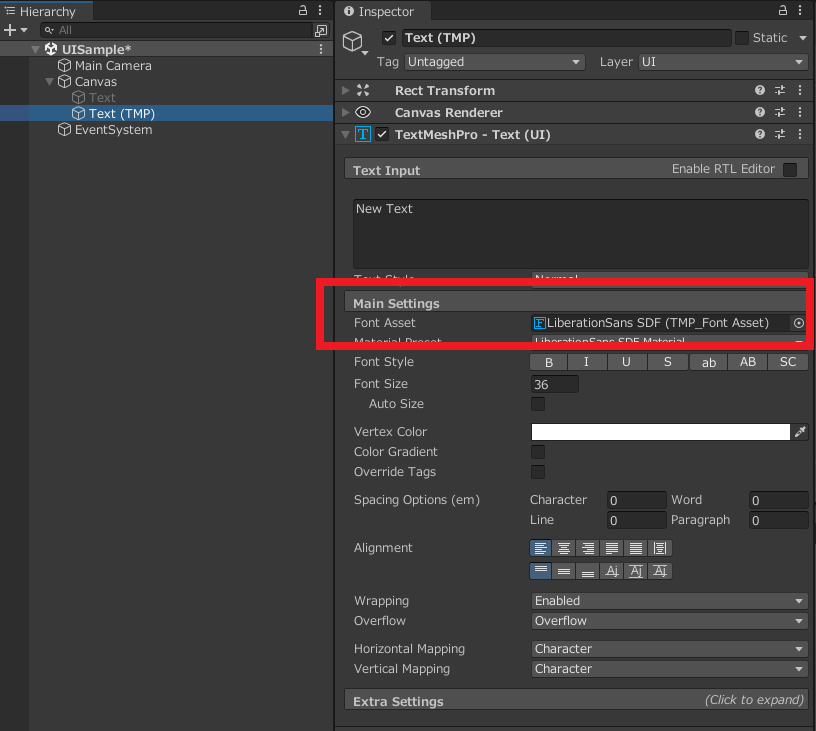Set vertical alignment to bottom
Viewport: 816px width, 731px height.
click(588, 571)
